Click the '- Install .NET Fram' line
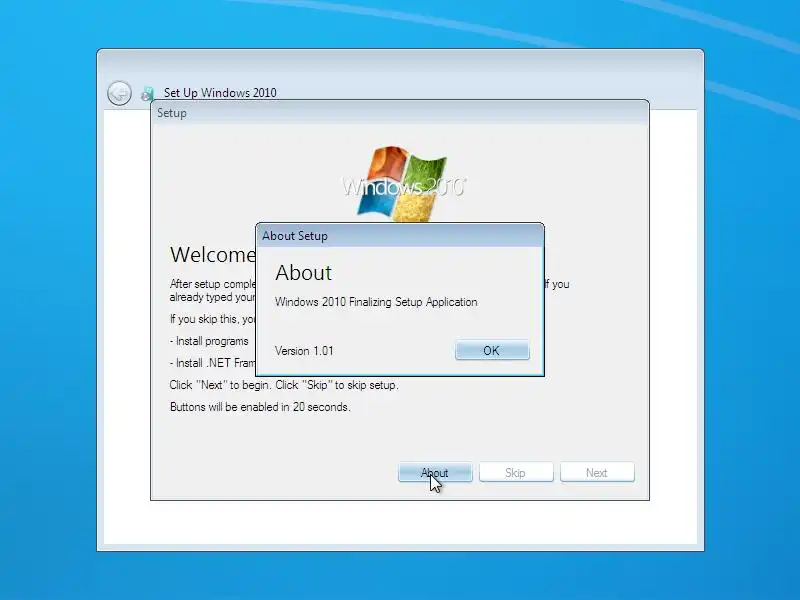800x600 pixels. click(x=212, y=363)
